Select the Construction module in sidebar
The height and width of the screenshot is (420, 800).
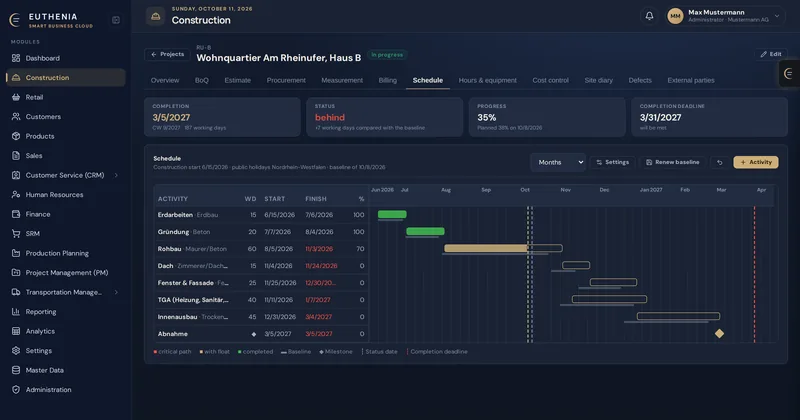66,78
